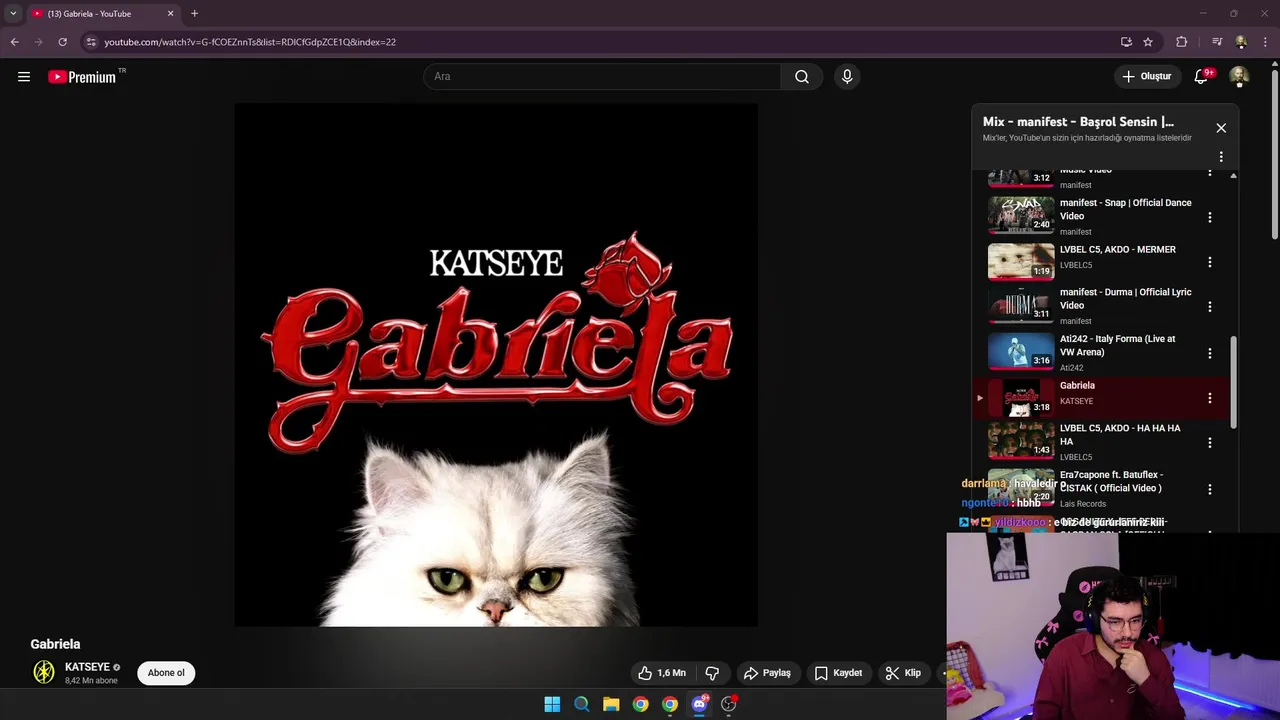This screenshot has width=1280, height=720.
Task: Open options for Era7capone CISTAK row
Action: [1210, 489]
